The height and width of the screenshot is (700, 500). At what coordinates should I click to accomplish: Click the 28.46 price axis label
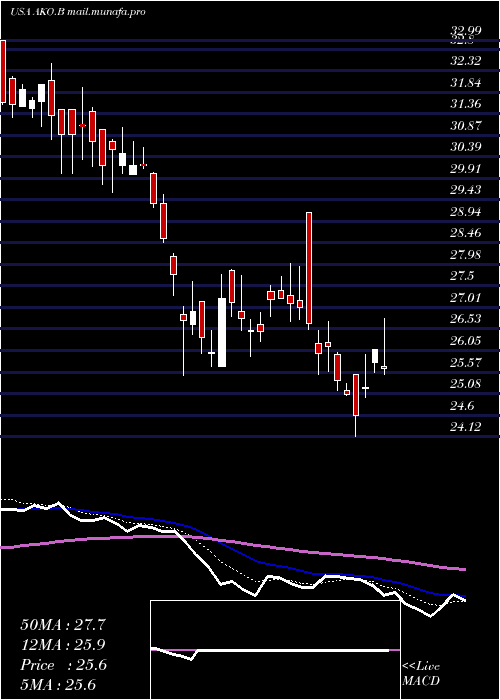coord(466,233)
